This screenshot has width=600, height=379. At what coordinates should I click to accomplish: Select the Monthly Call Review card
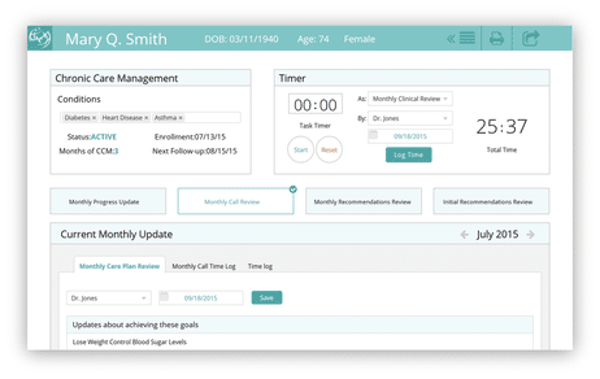[236, 201]
